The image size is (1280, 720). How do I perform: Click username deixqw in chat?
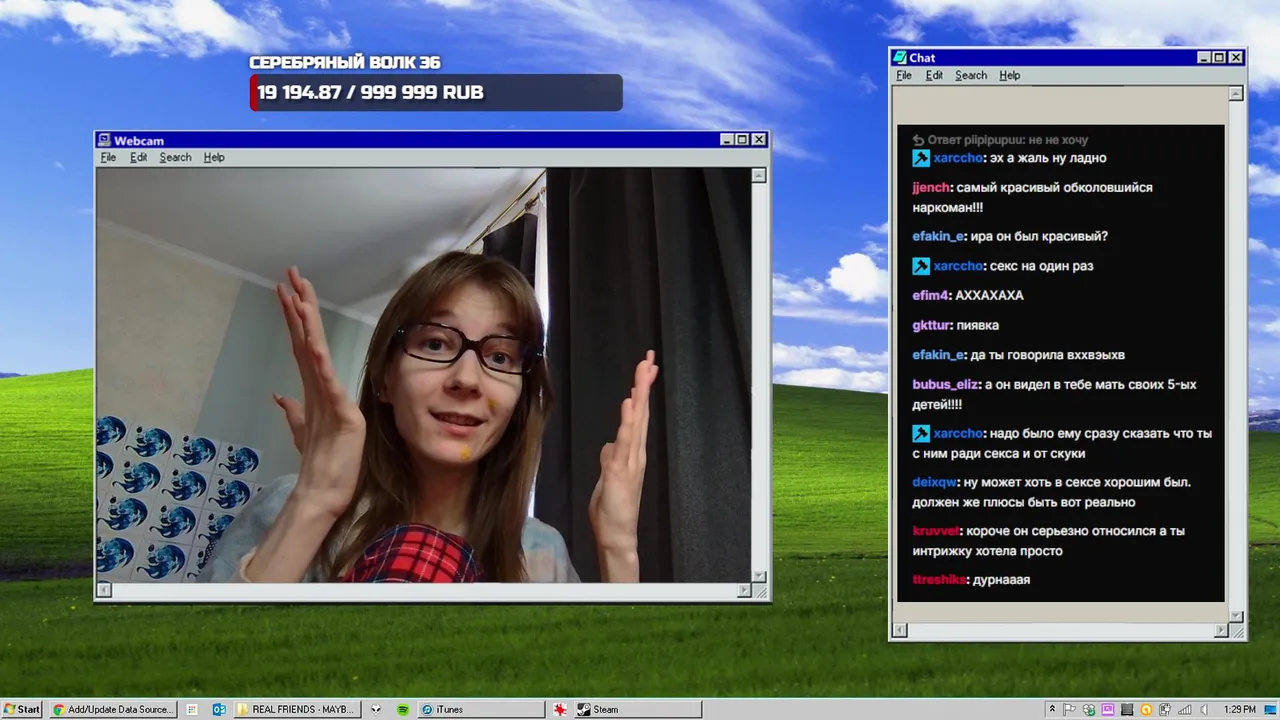(934, 482)
